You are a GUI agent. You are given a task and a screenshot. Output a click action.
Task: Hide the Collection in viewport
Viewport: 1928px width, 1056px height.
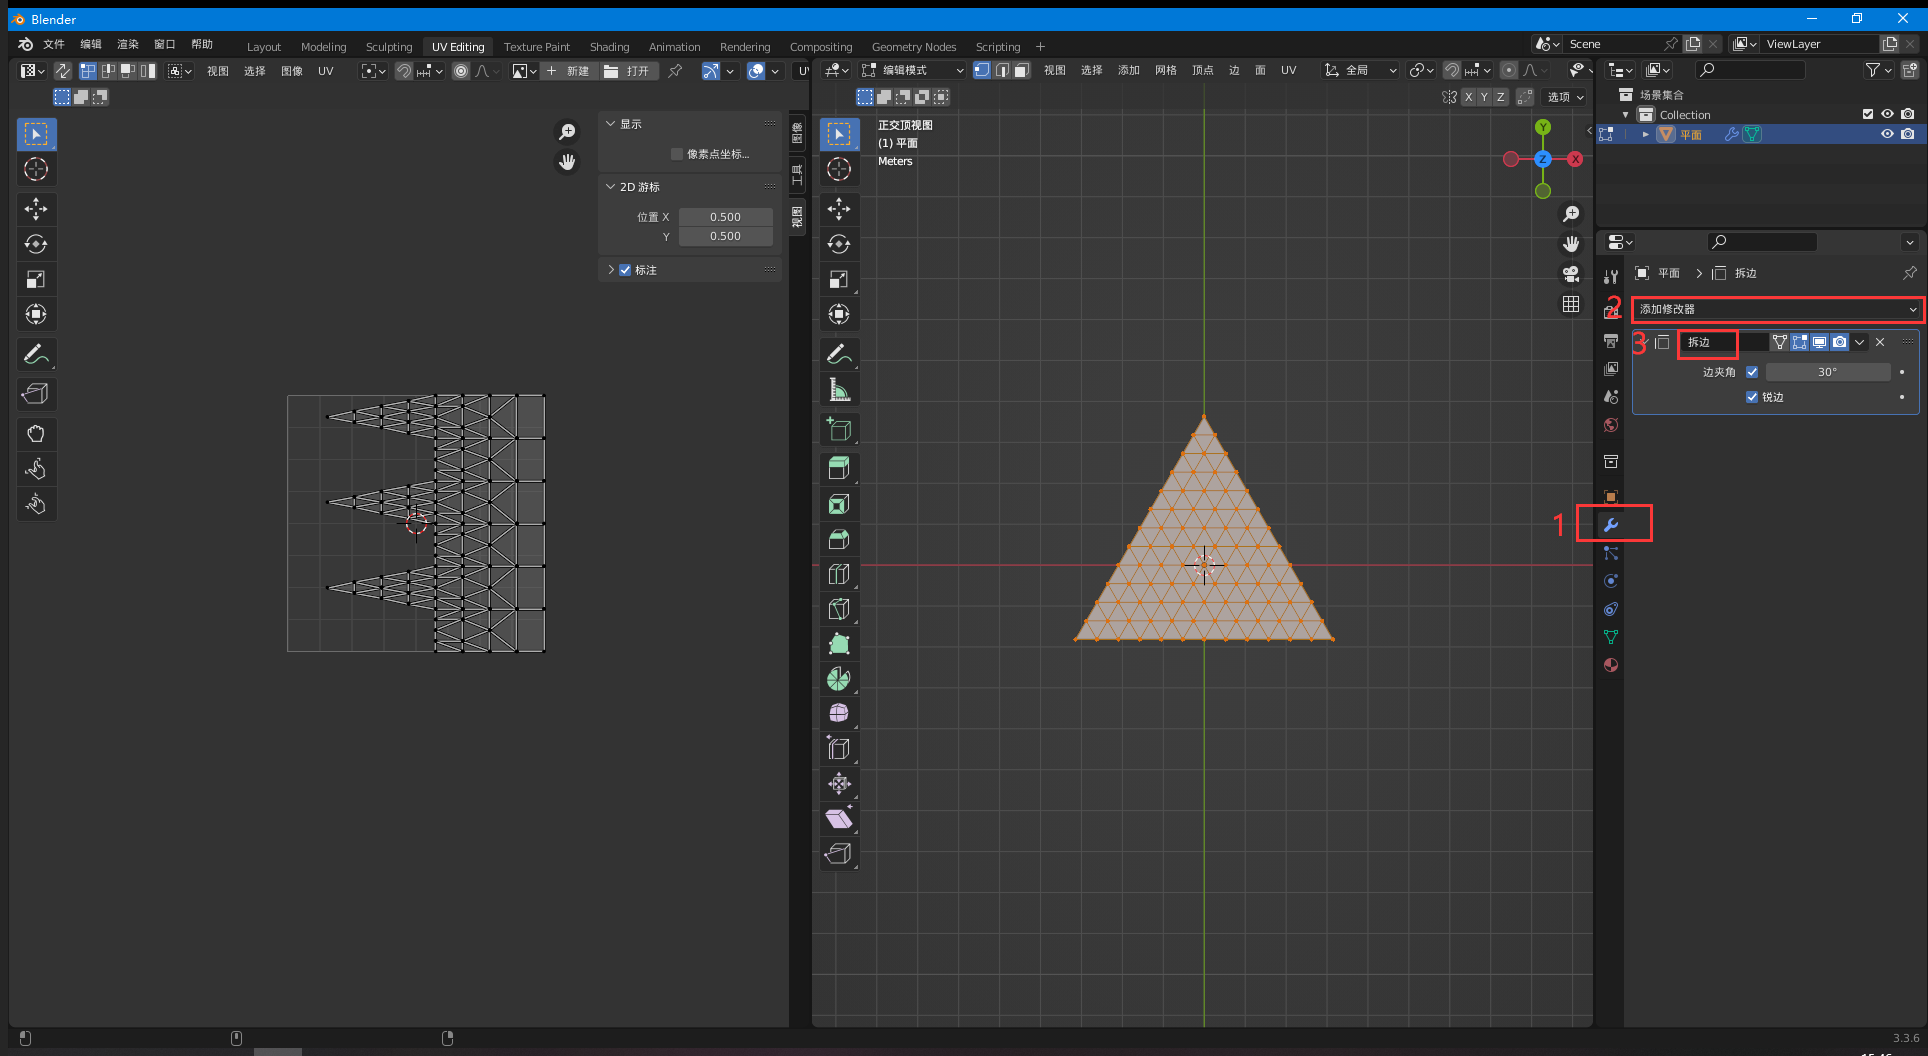1887,114
